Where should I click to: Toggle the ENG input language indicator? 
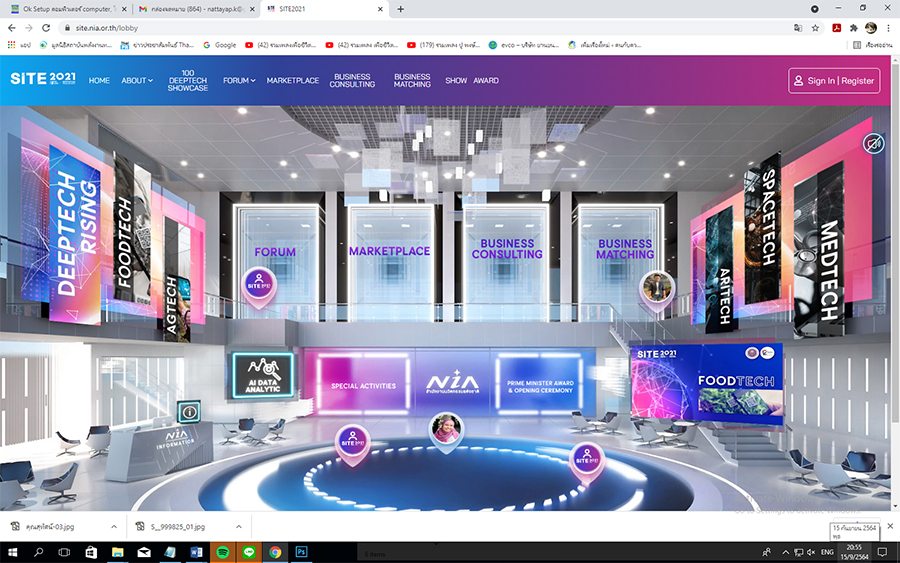pos(827,552)
